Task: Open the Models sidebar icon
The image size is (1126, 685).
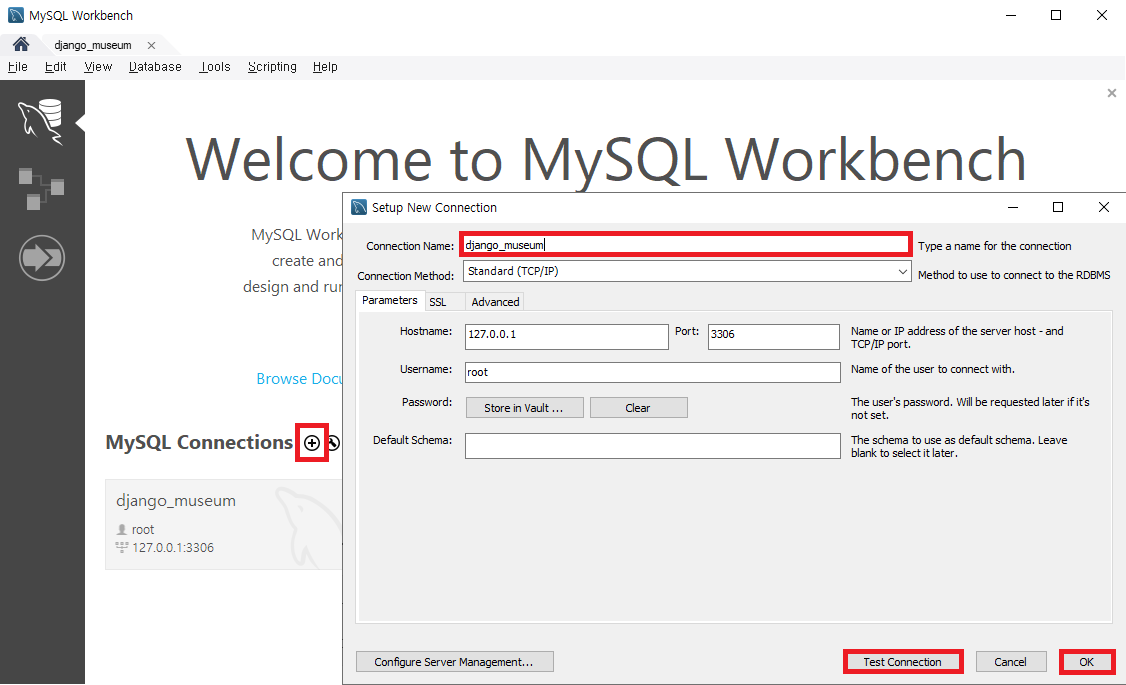Action: click(x=41, y=189)
